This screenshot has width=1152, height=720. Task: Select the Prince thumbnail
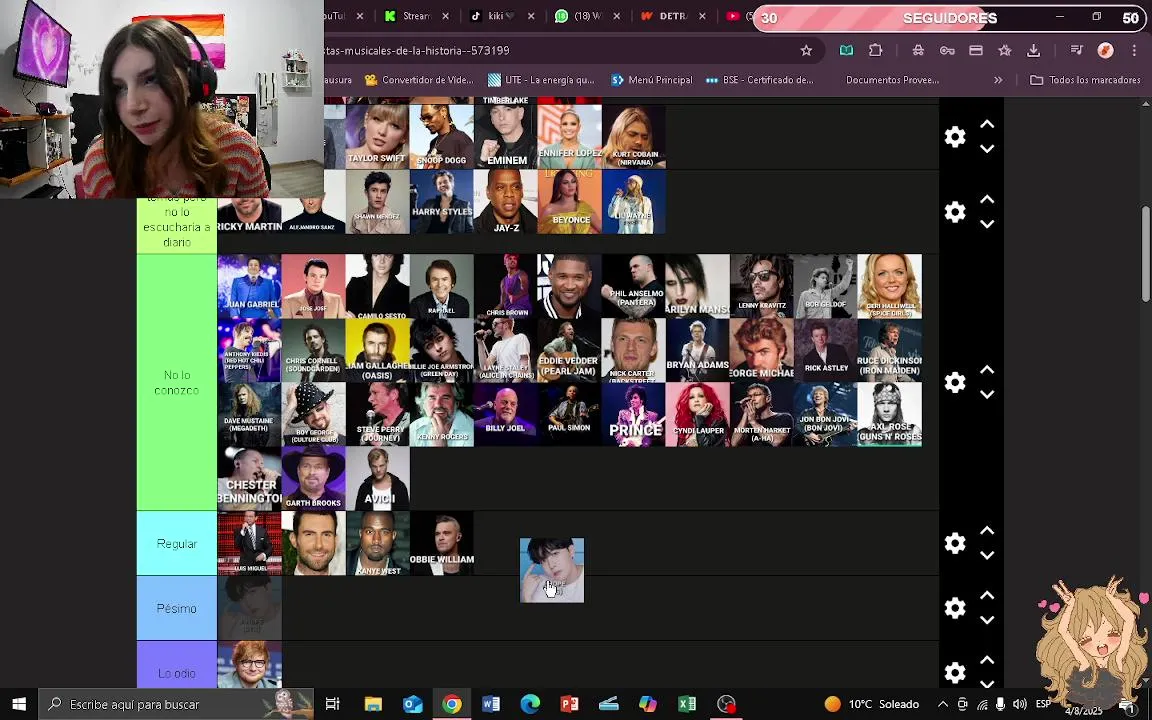tap(634, 414)
